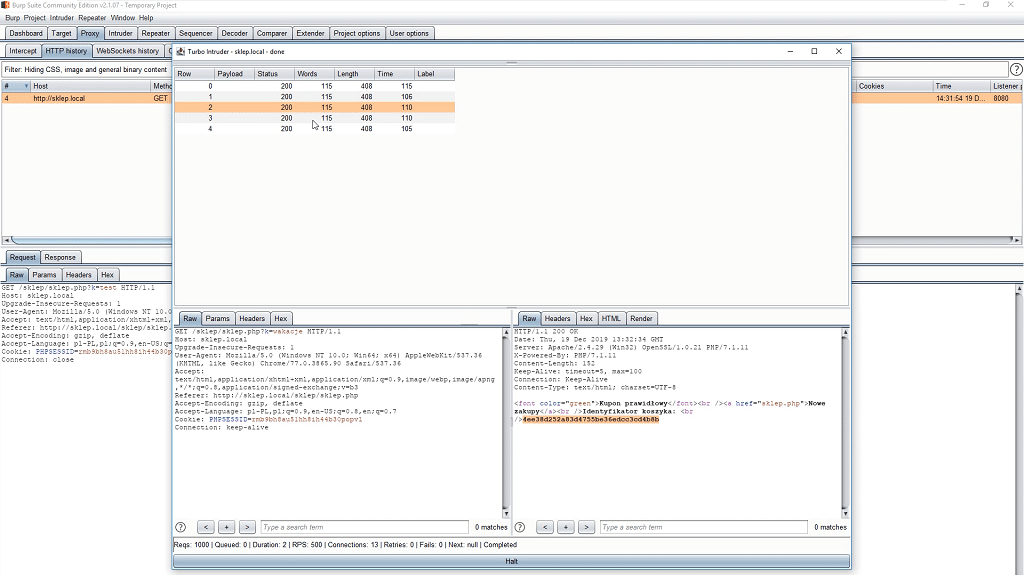The width and height of the screenshot is (1024, 576).
Task: Open the Project menu
Action: pyautogui.click(x=35, y=18)
